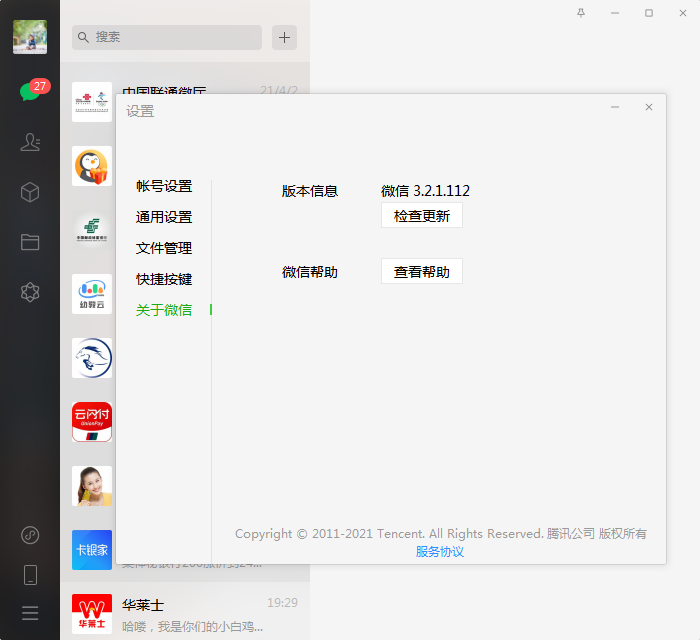The image size is (700, 640).
Task: Open the China Unicom chat avatar
Action: pos(92,102)
